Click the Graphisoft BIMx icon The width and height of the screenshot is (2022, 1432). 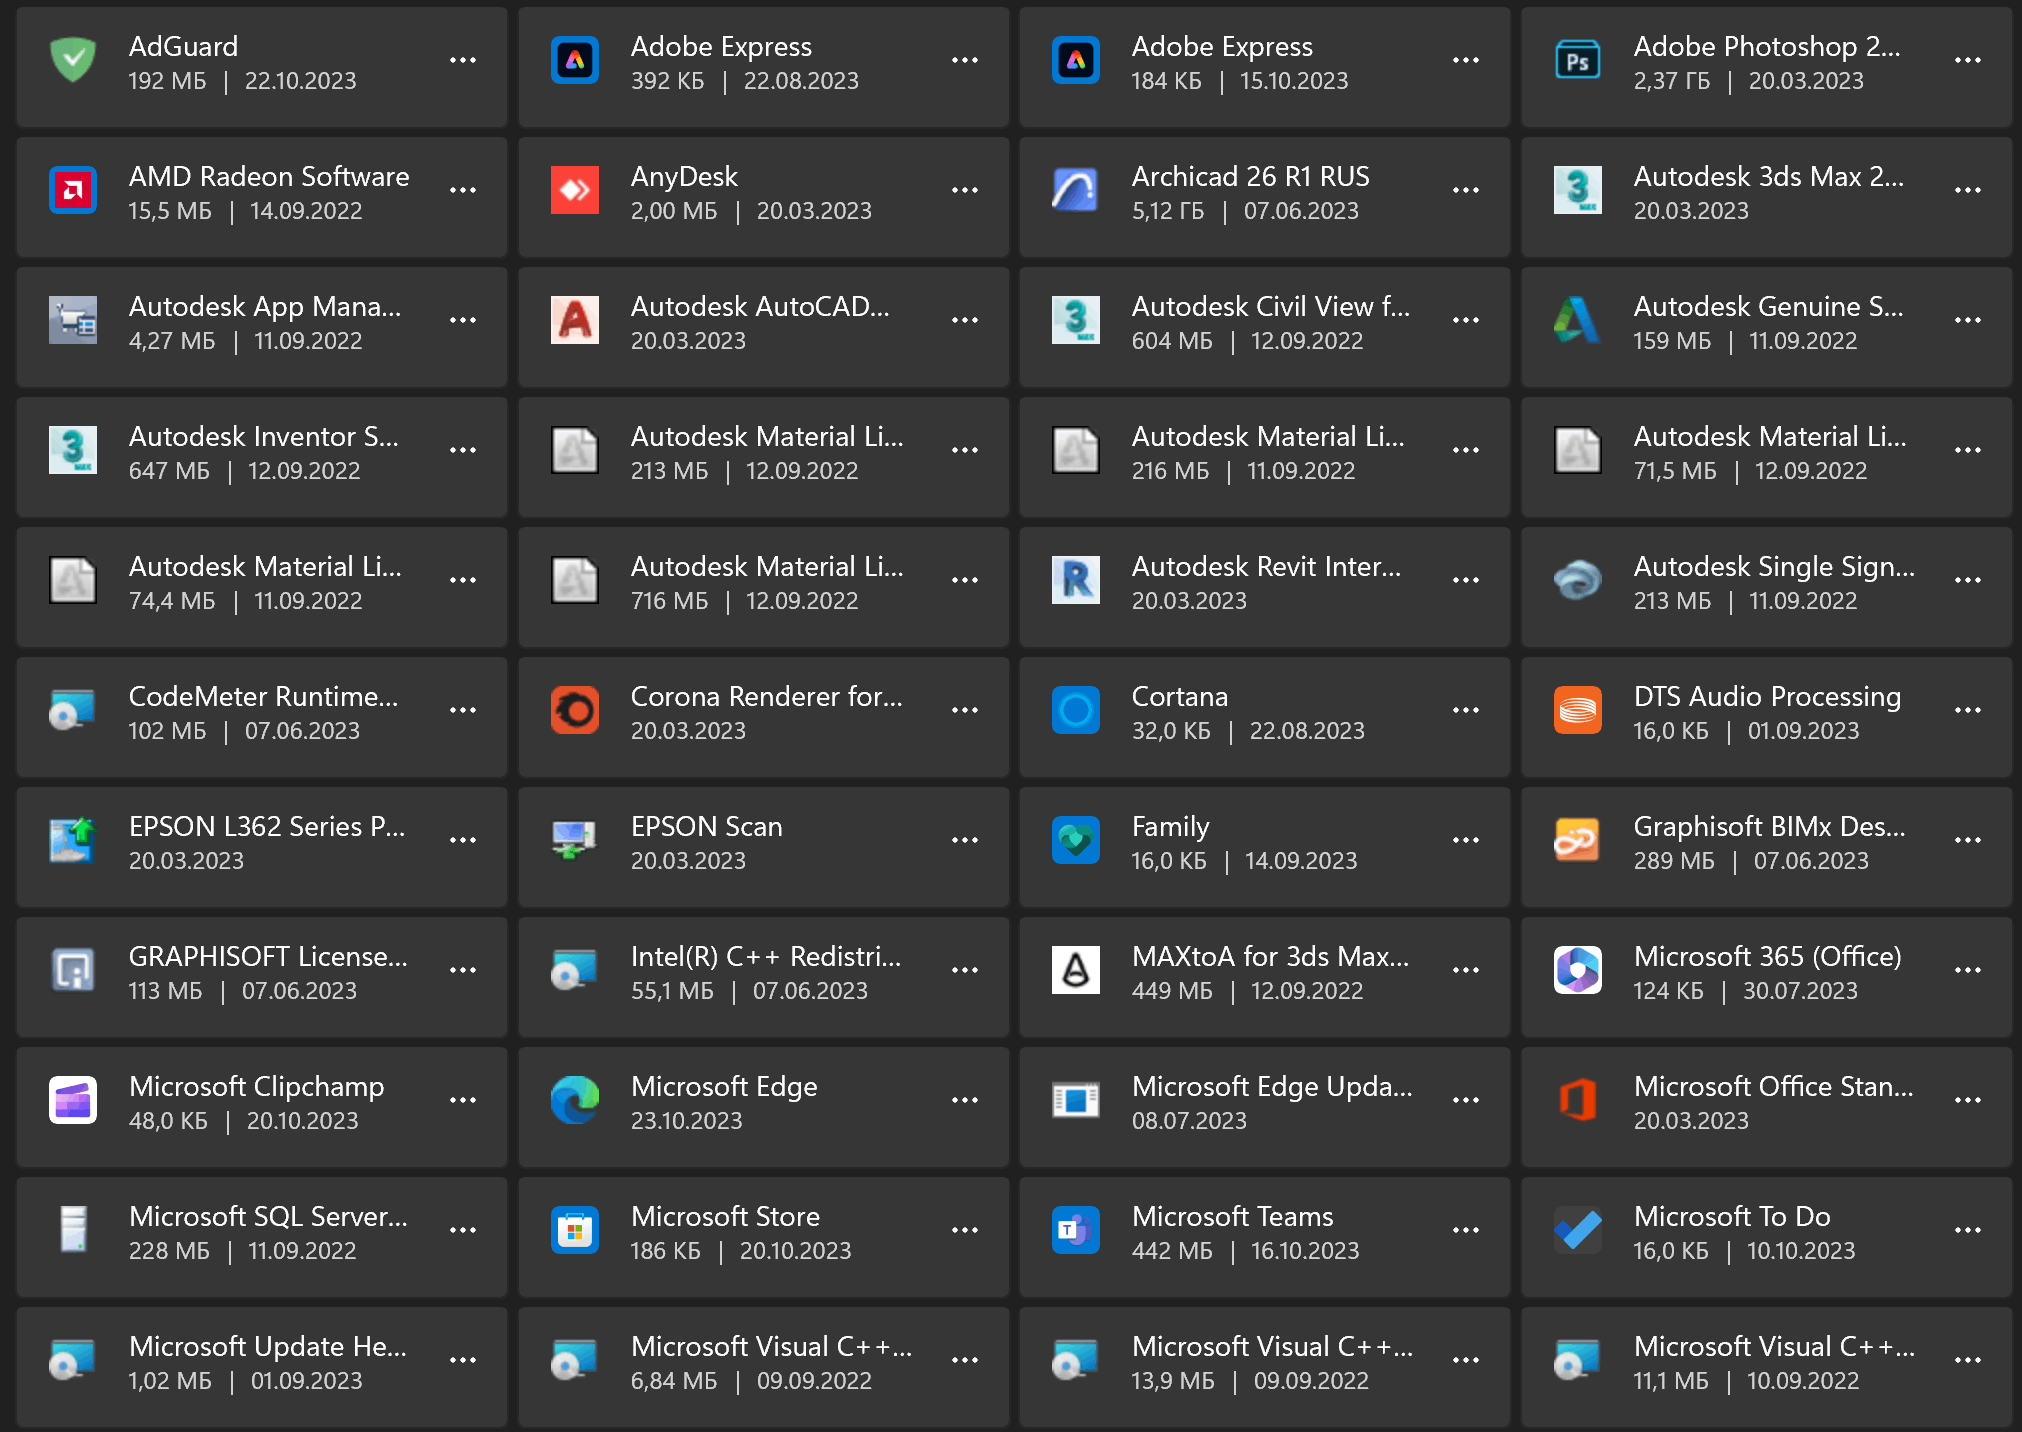[1578, 841]
